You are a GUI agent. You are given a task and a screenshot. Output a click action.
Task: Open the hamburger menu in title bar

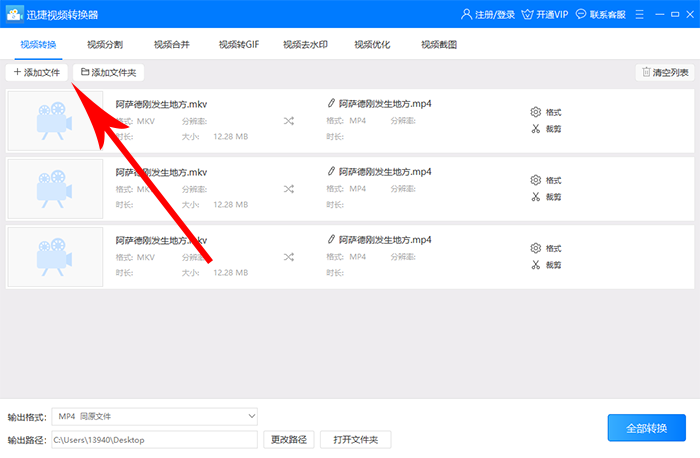tap(639, 14)
